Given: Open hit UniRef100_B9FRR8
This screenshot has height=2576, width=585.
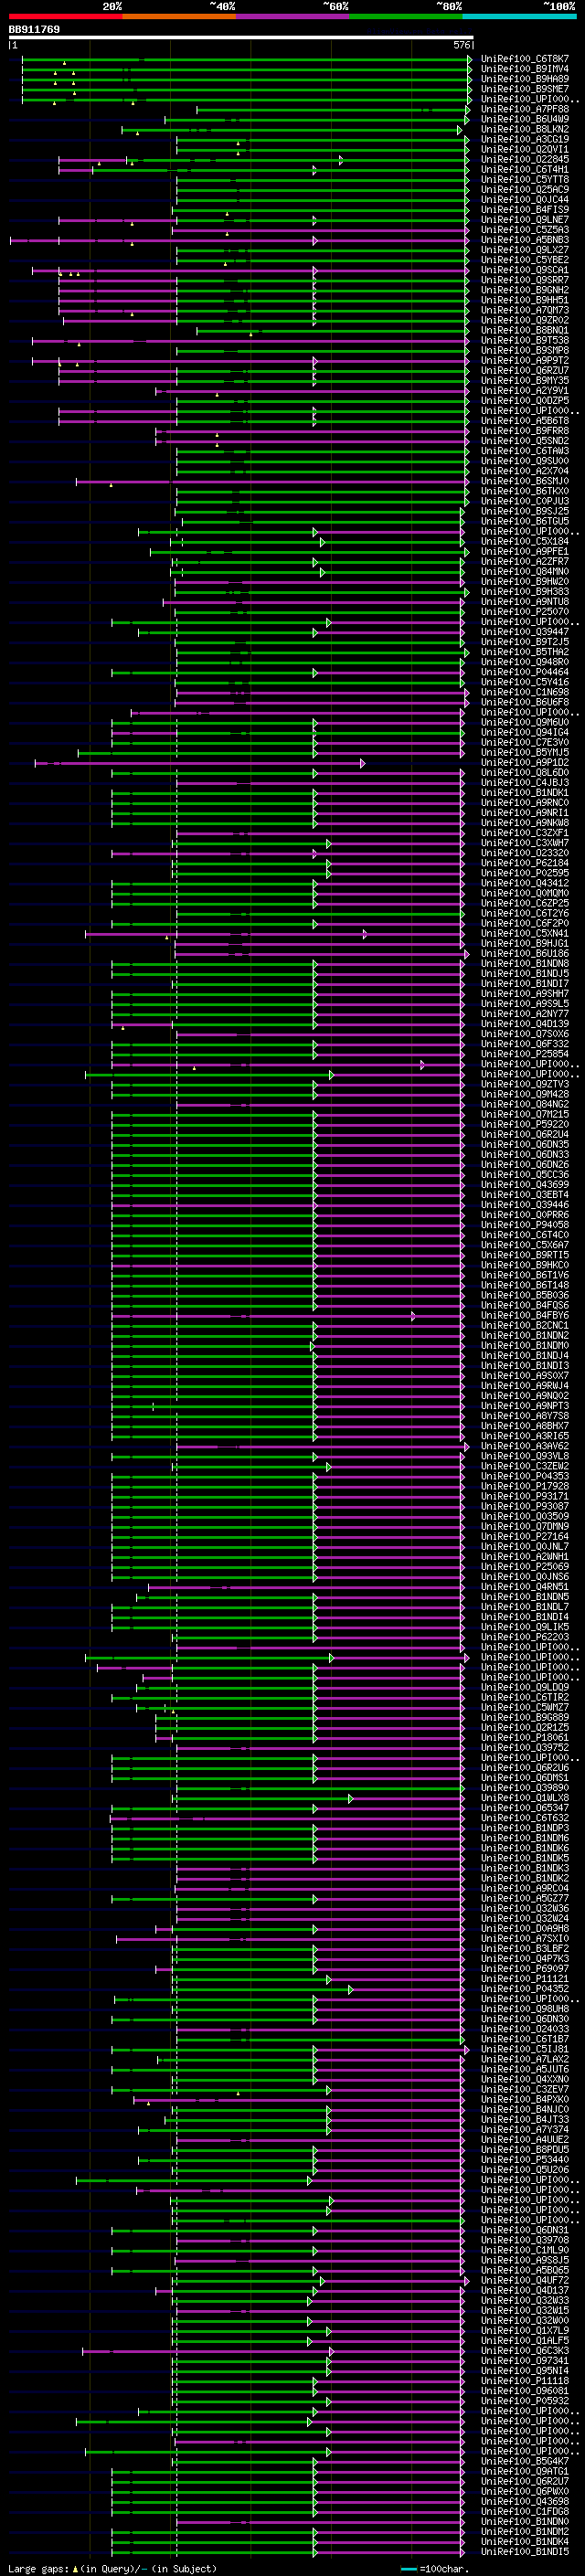Looking at the screenshot, I should click(525, 431).
